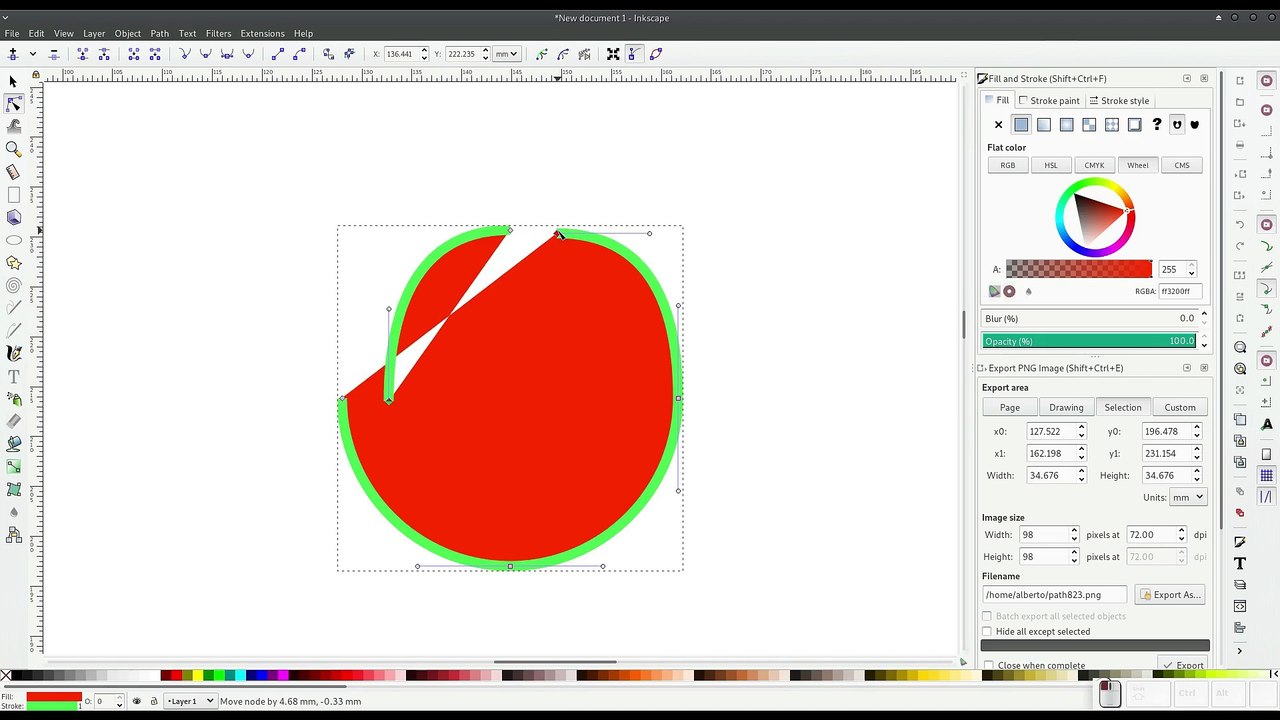Select the 3D Box tool

click(13, 217)
